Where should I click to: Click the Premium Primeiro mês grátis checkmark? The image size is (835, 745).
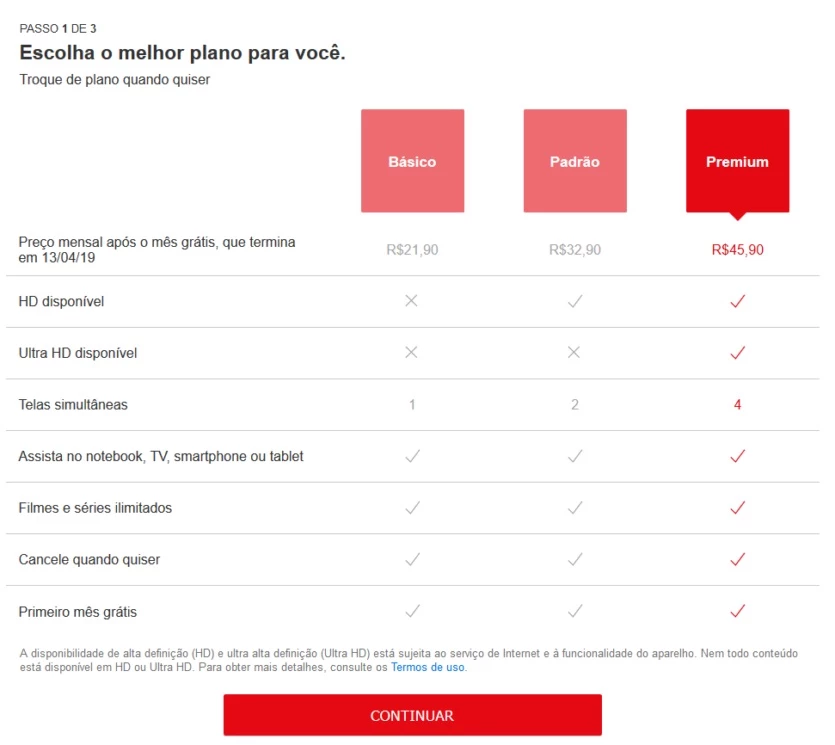coord(738,611)
